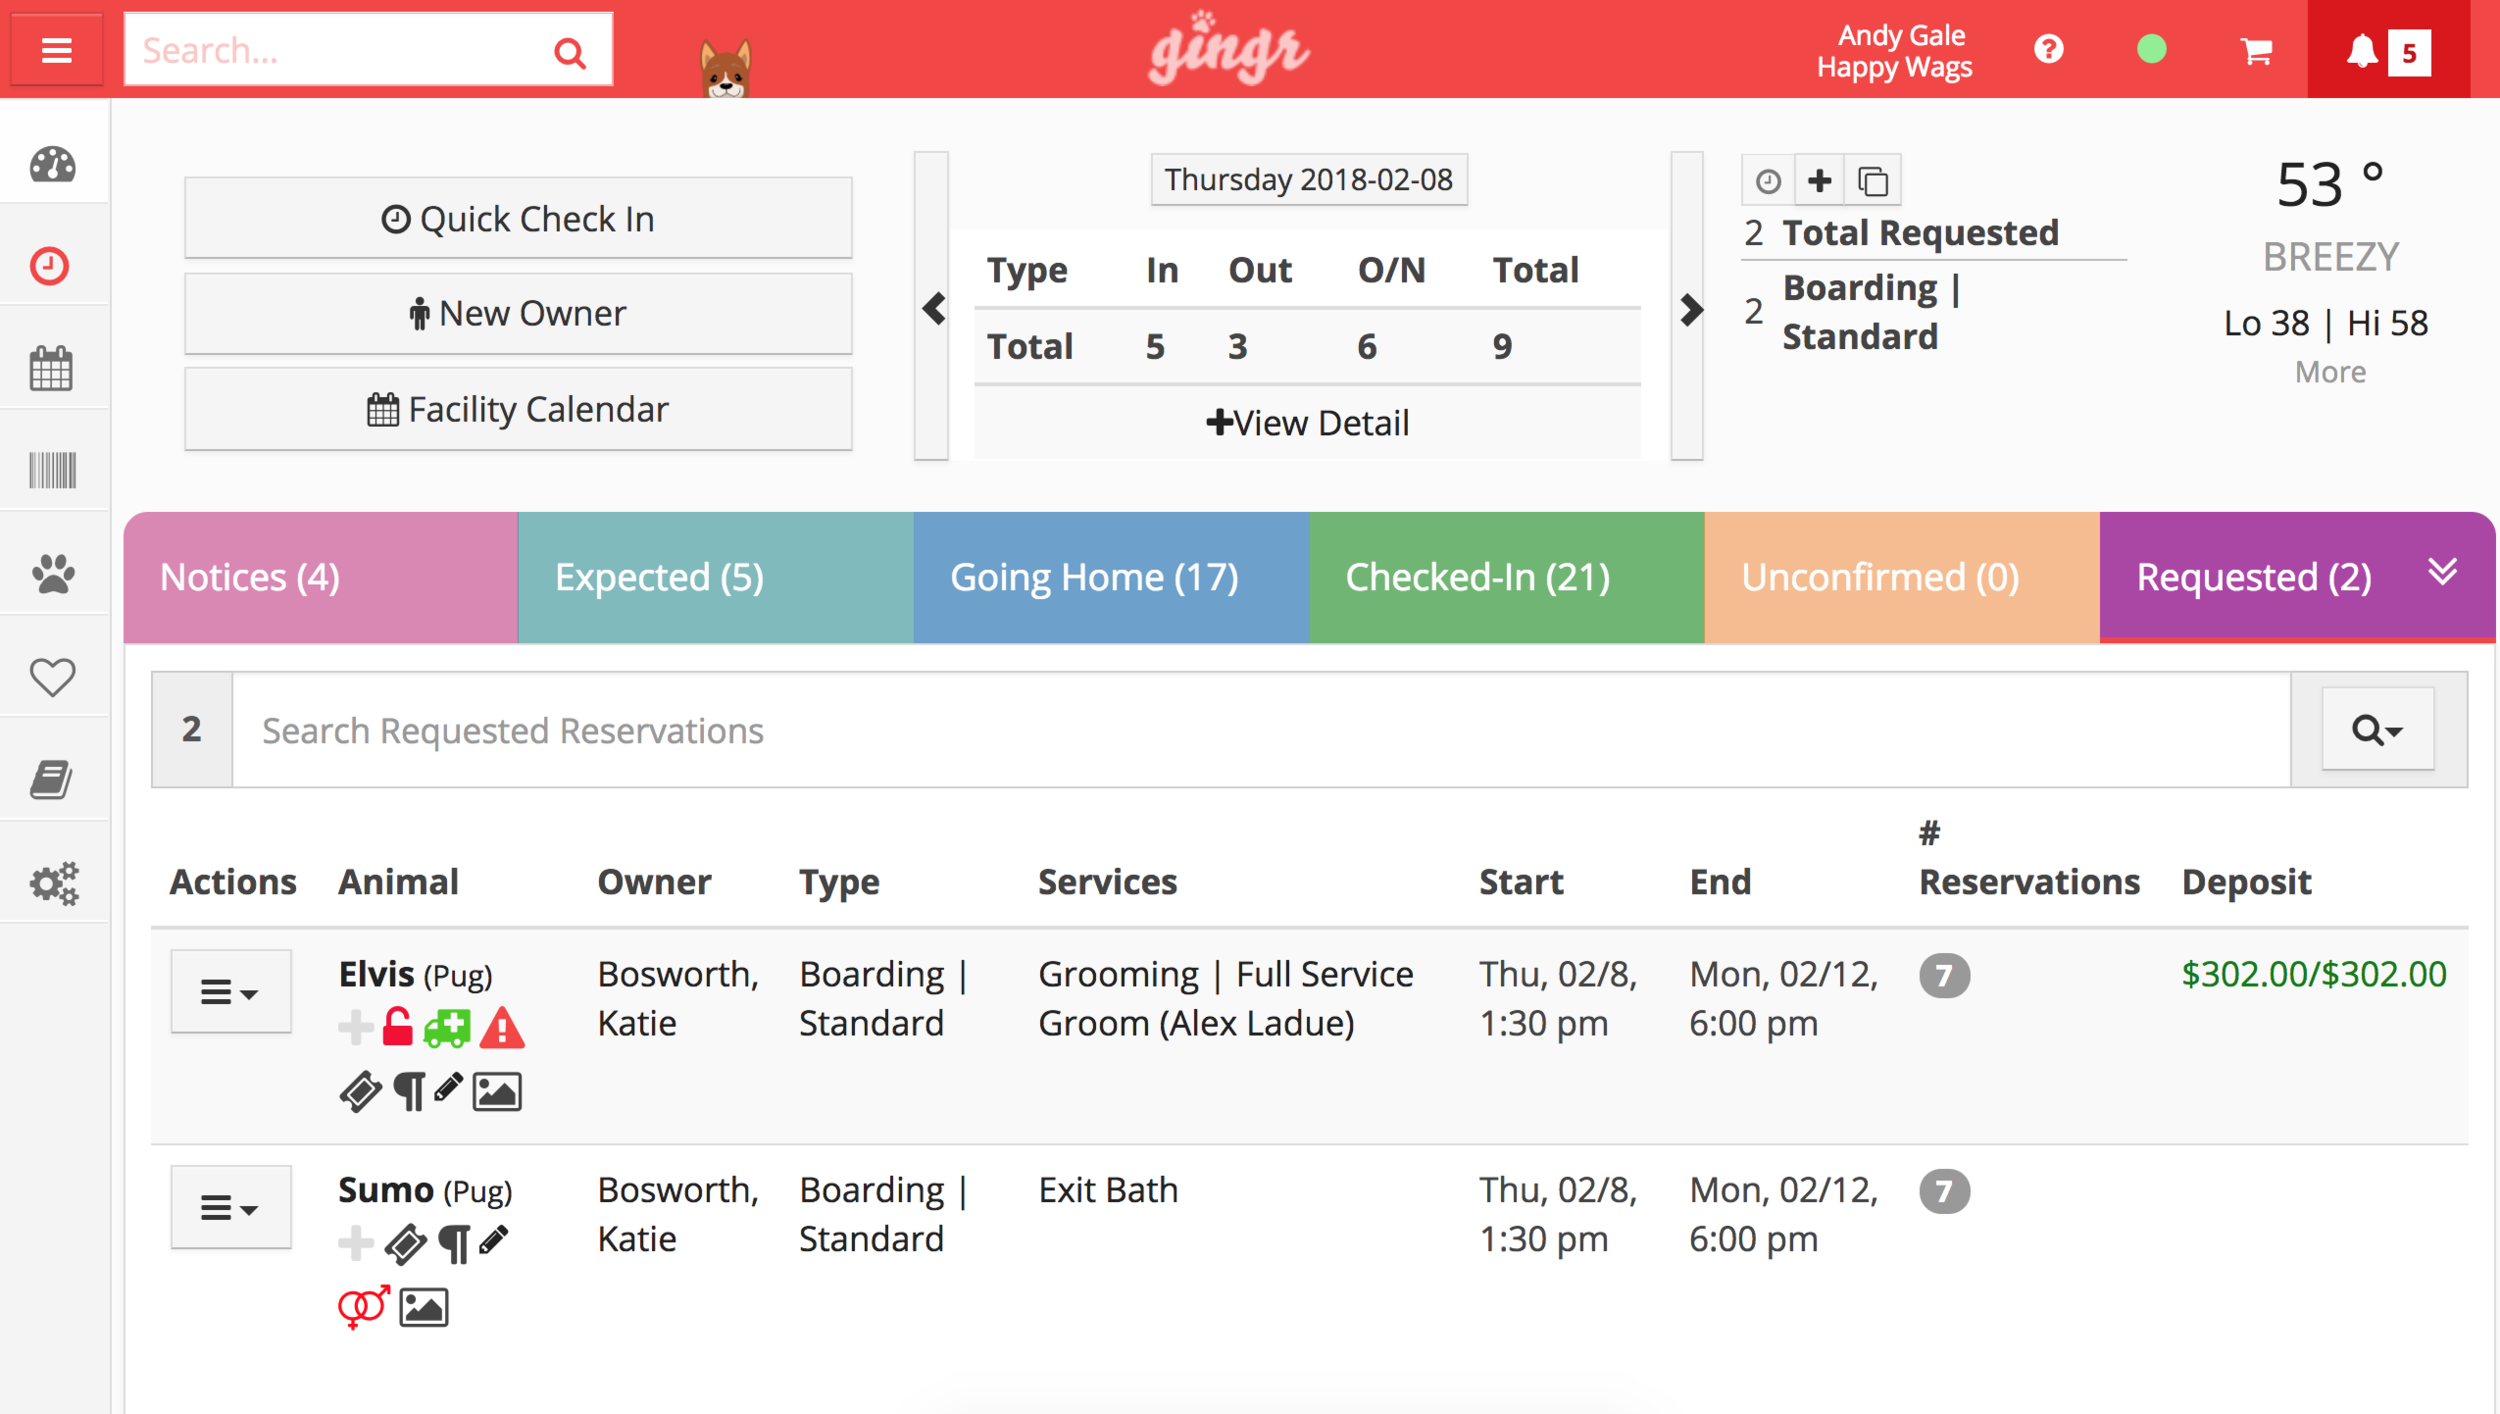Click the gingr logo
Image resolution: width=2500 pixels, height=1414 pixels.
[x=1228, y=48]
